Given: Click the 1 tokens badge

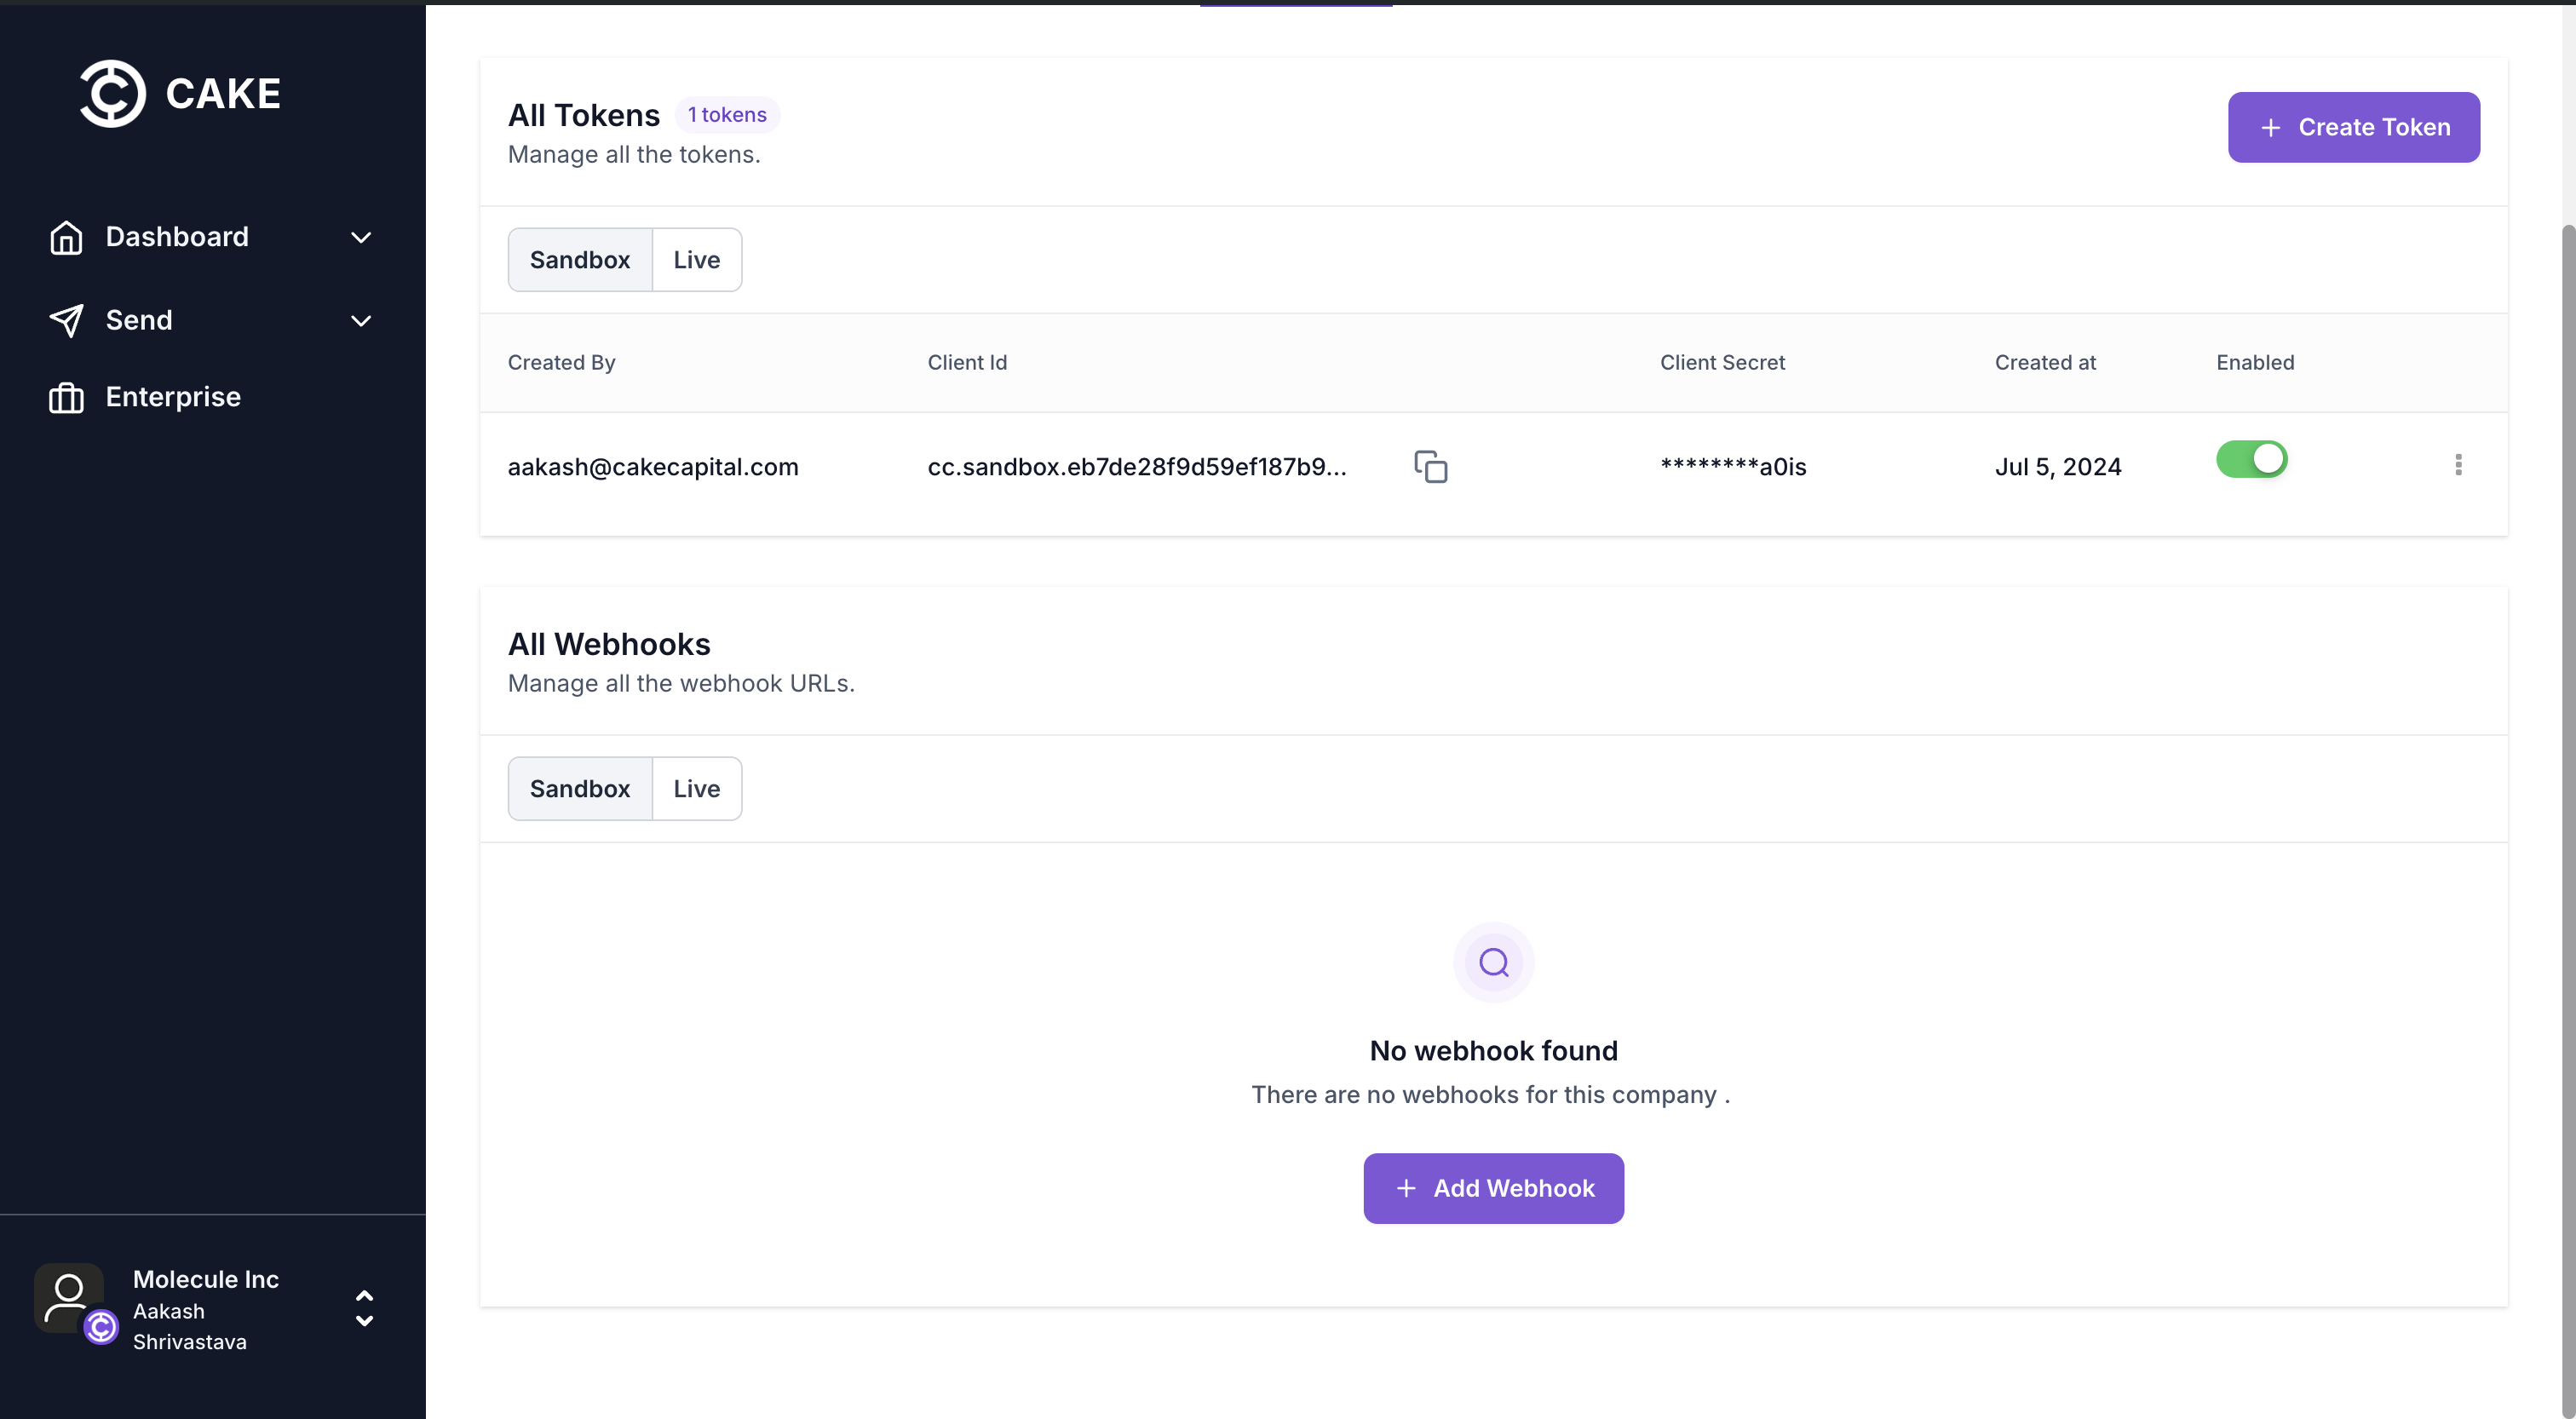Looking at the screenshot, I should click(727, 115).
